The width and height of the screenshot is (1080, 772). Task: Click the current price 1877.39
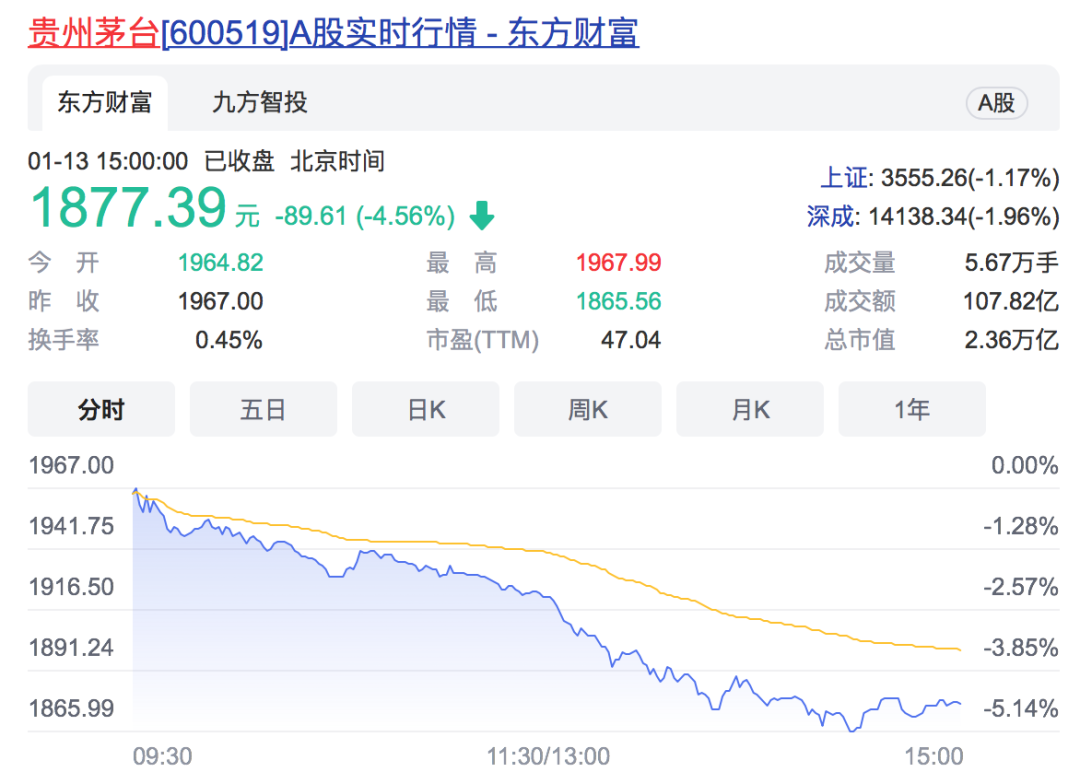tap(129, 207)
